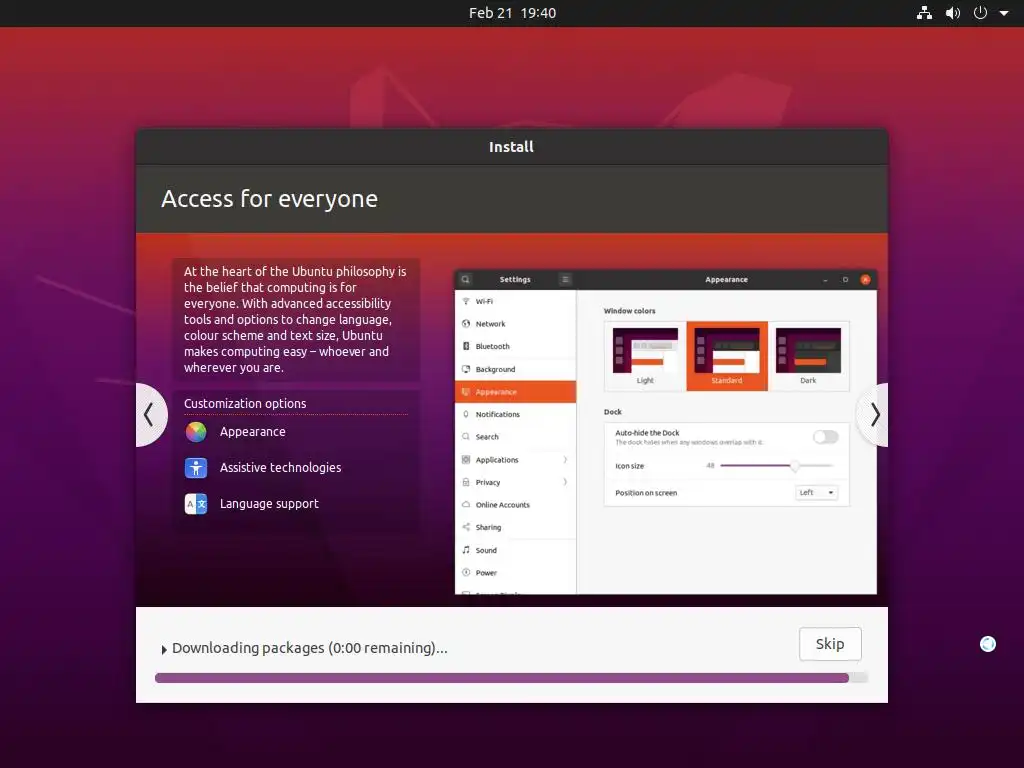Click the Bluetooth icon in sidebar
Viewport: 1024px width, 768px height.
click(466, 346)
